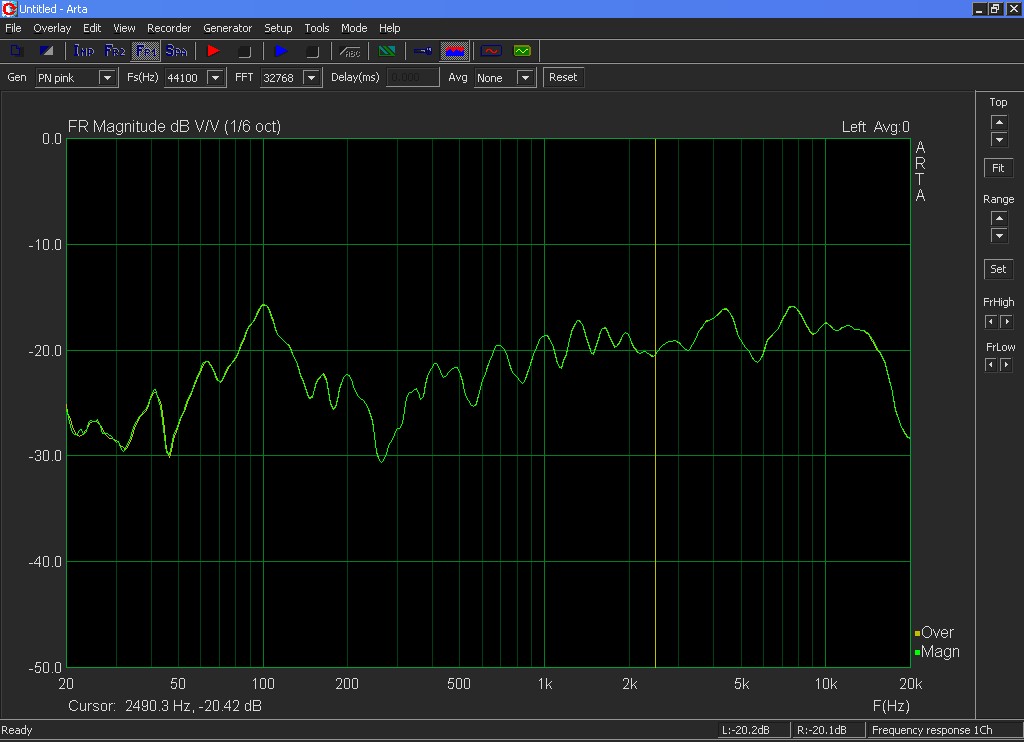
Task: Click the blue microphone/probe toolbar icon
Action: click(x=423, y=50)
